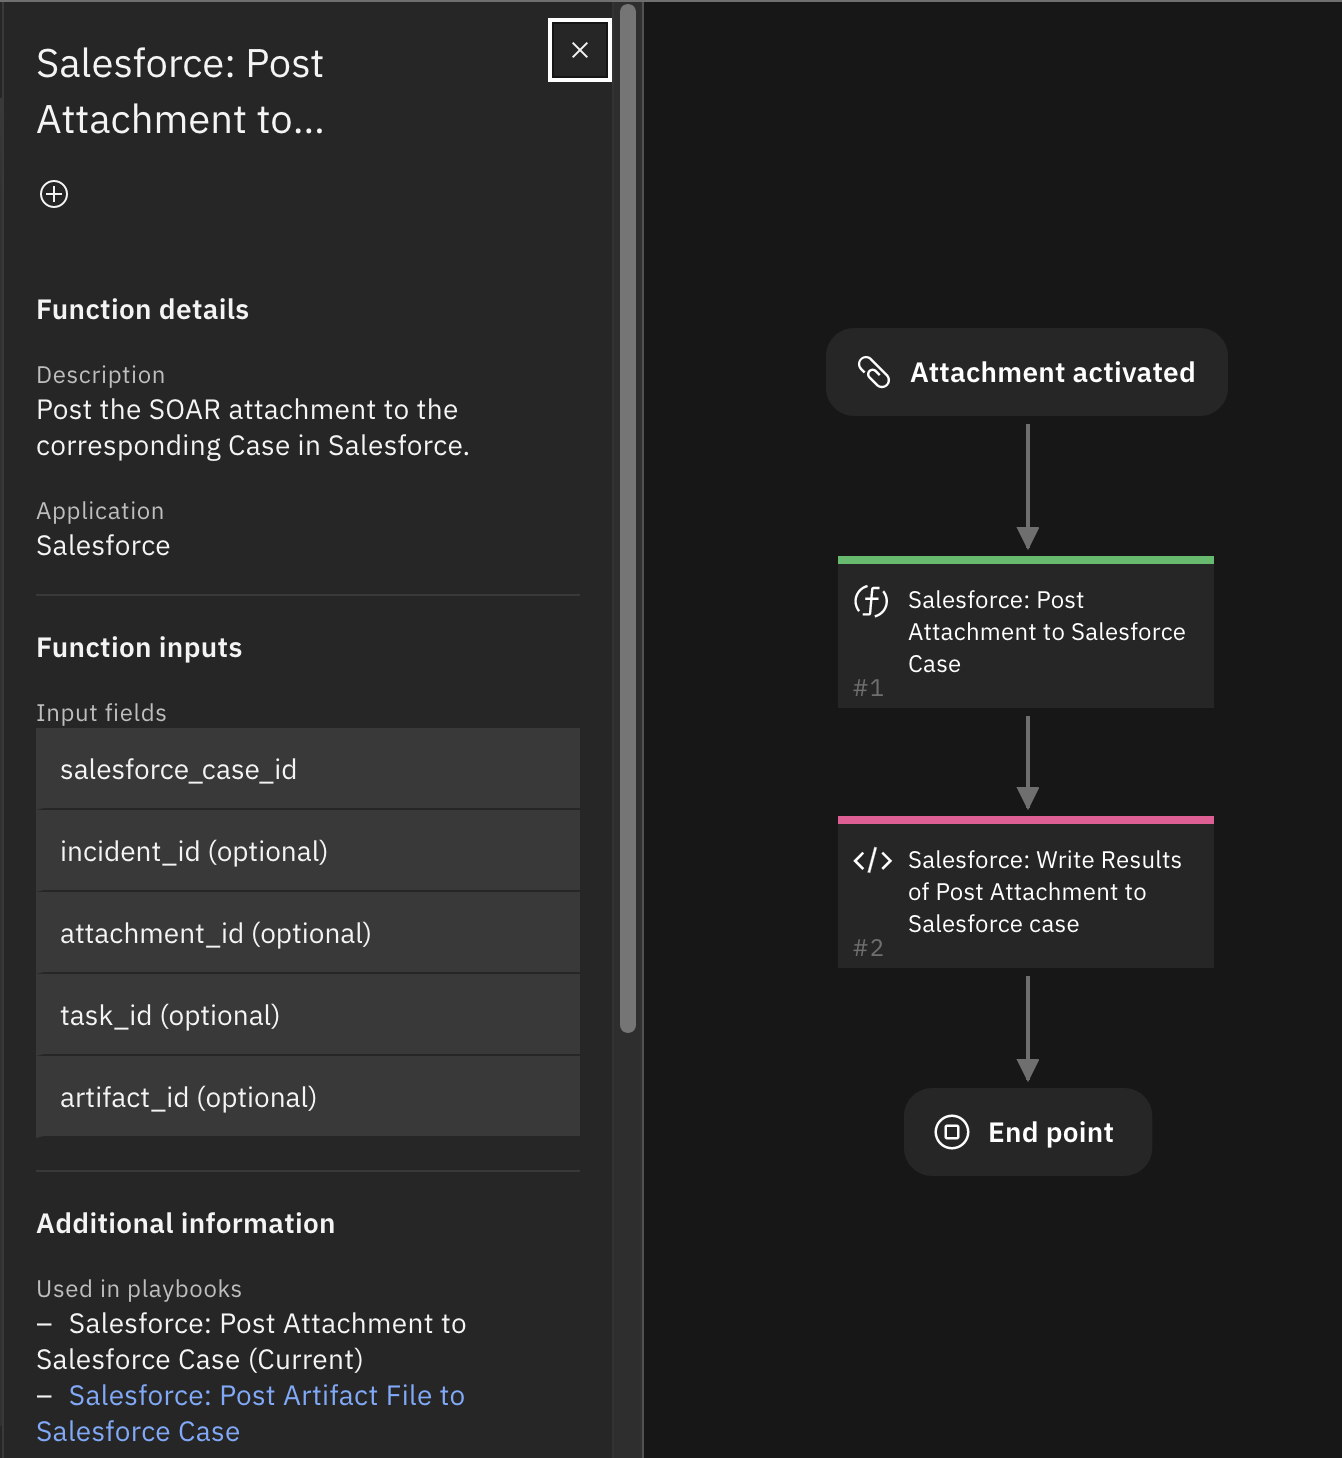Open the Post Artifact File to Salesforce Case link
This screenshot has height=1458, width=1342.
coord(250,1413)
